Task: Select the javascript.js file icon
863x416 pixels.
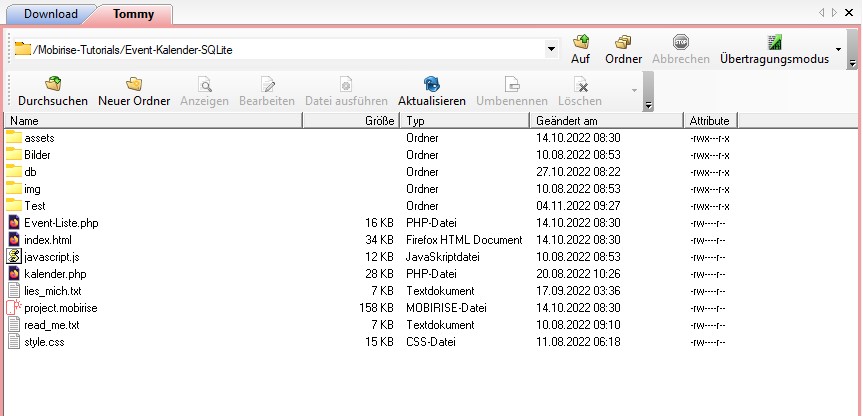Action: (x=14, y=257)
